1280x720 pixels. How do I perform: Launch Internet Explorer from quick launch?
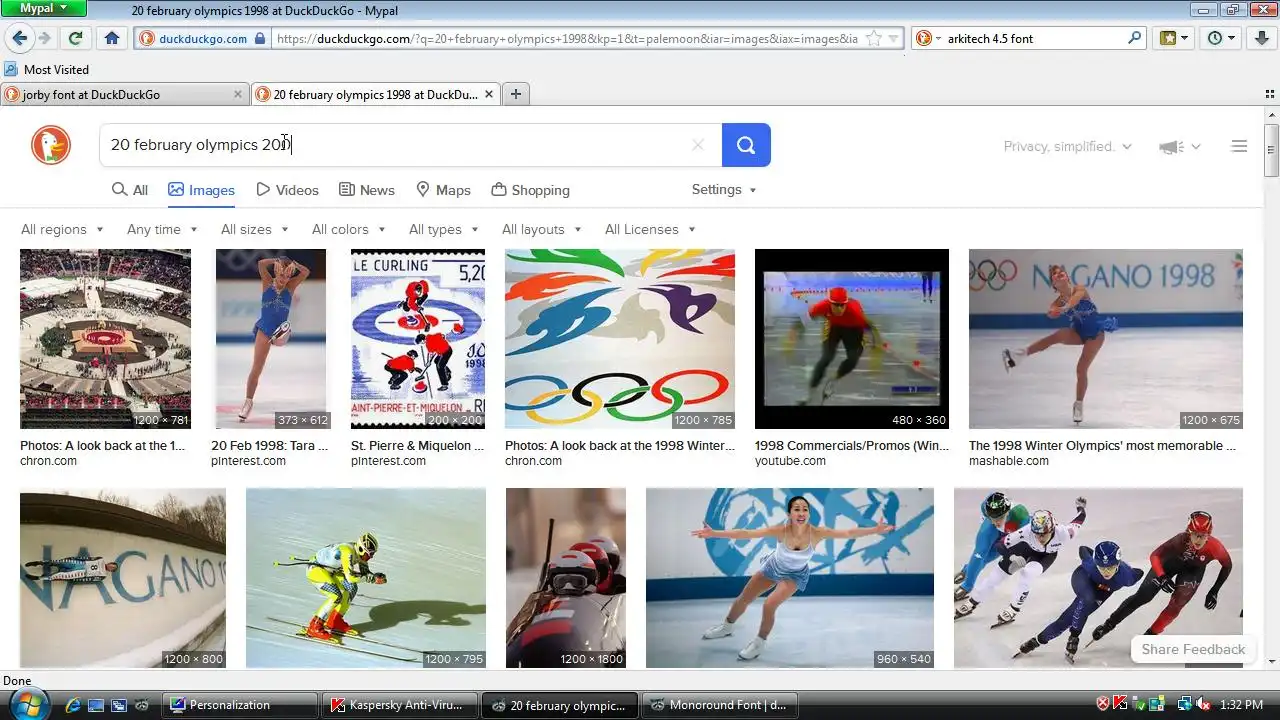point(72,705)
